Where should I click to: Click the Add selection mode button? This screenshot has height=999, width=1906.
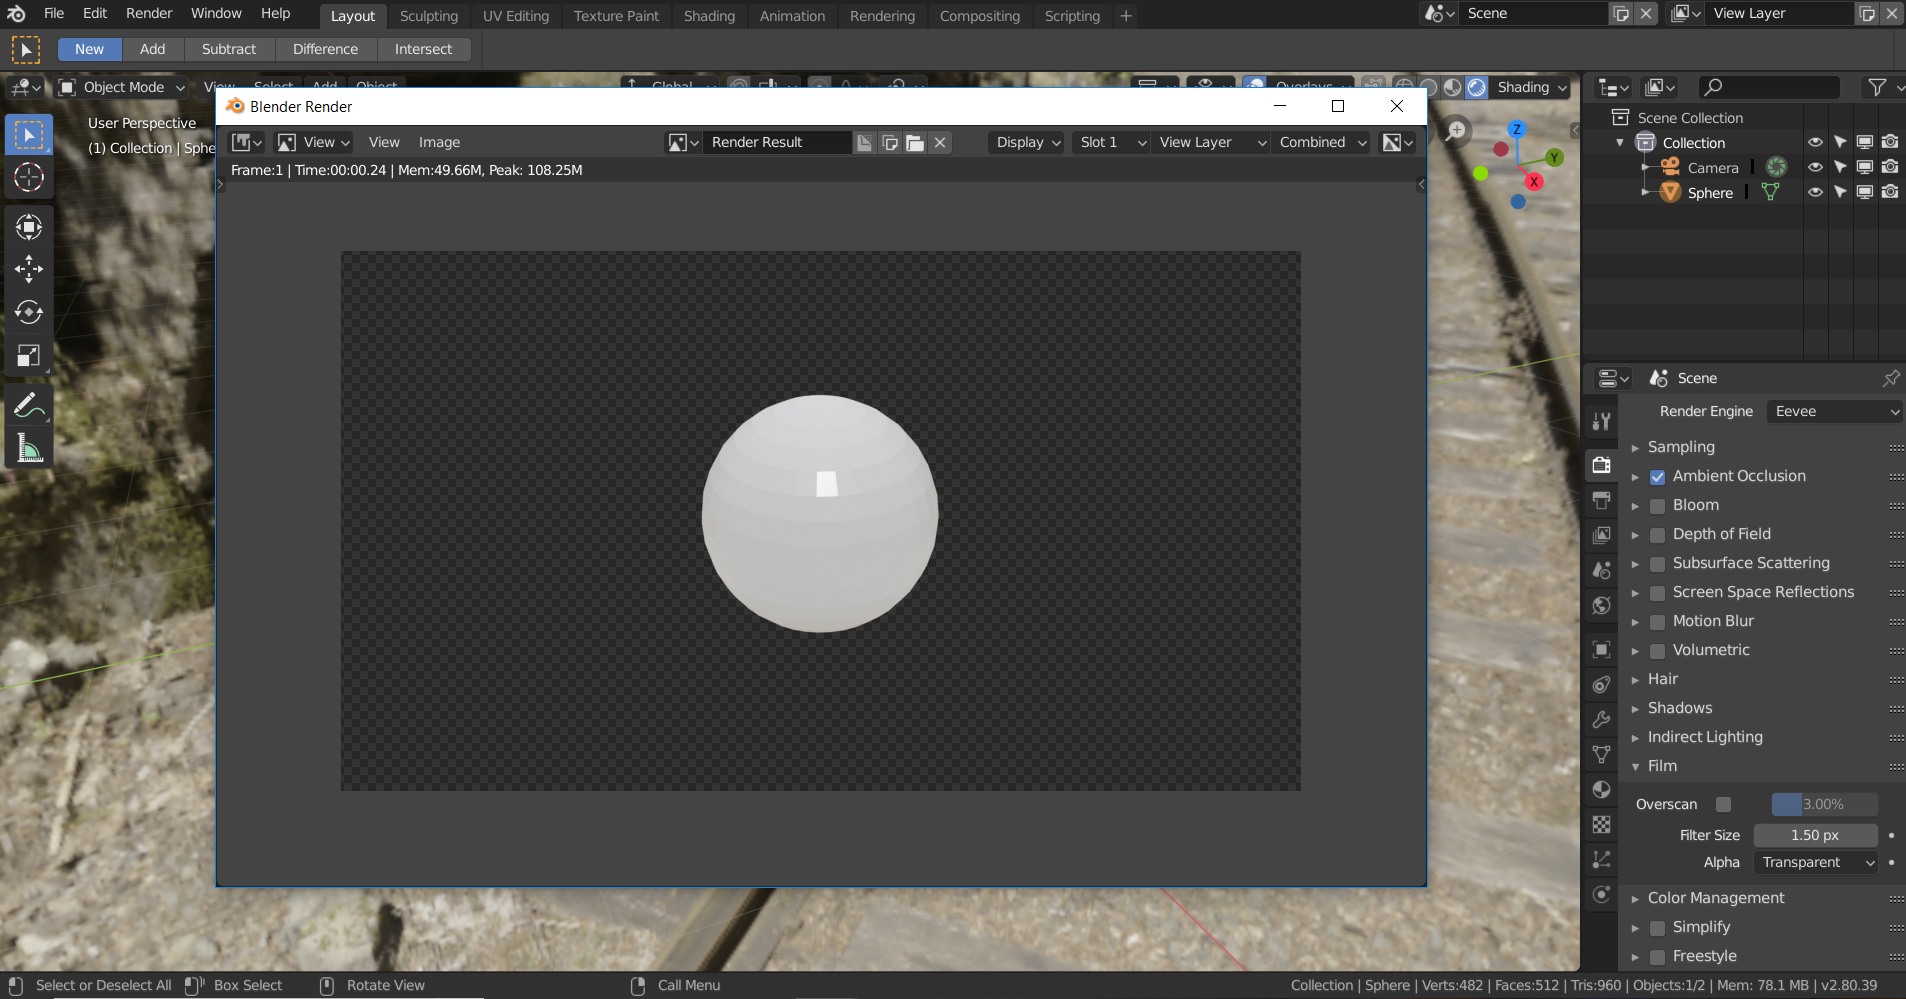[x=152, y=49]
